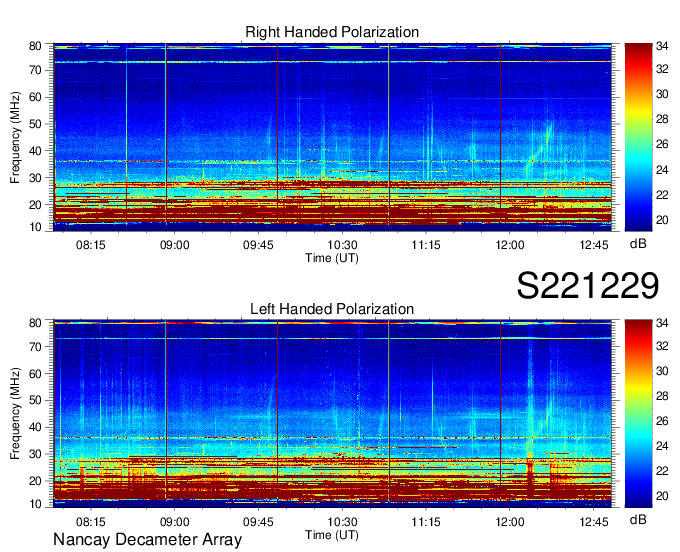Click 'Time (UT)' label under top plot

click(332, 258)
